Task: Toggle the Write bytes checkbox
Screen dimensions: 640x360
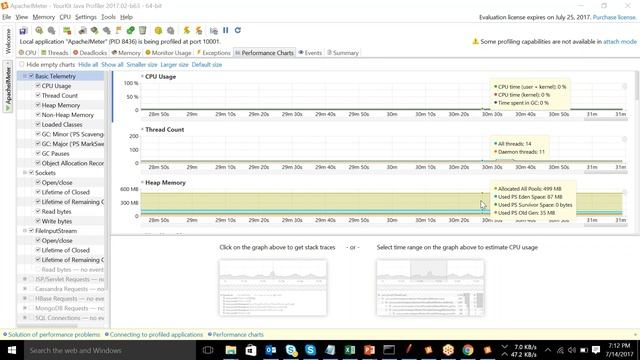Action: (x=38, y=221)
